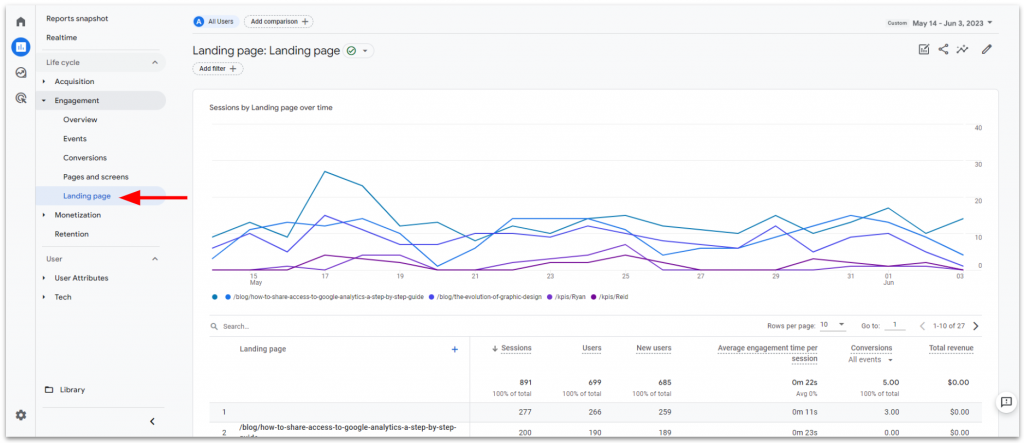The image size is (1024, 443).
Task: Open the custom date range picker
Action: (x=950, y=21)
